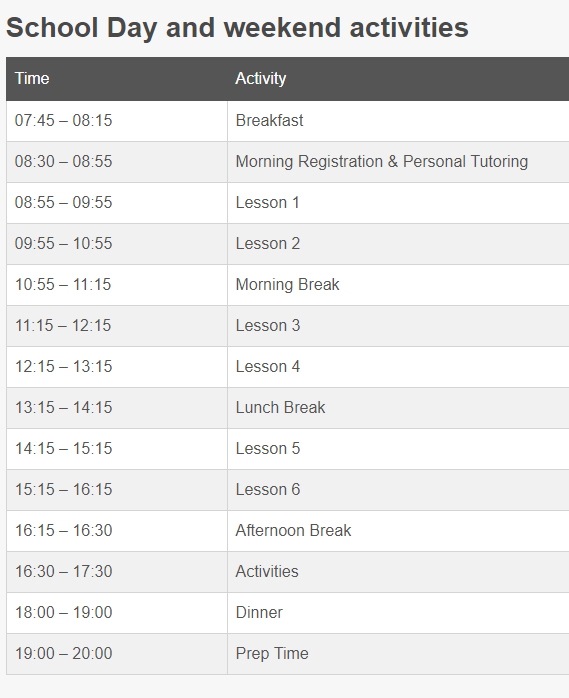
Task: Click the 07:45 – 08:15 time cell
Action: click(x=117, y=121)
